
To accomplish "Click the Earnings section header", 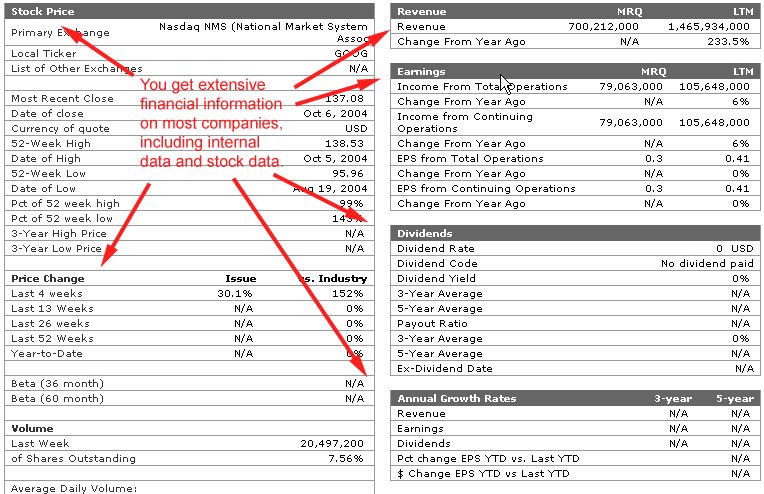I will coord(421,72).
